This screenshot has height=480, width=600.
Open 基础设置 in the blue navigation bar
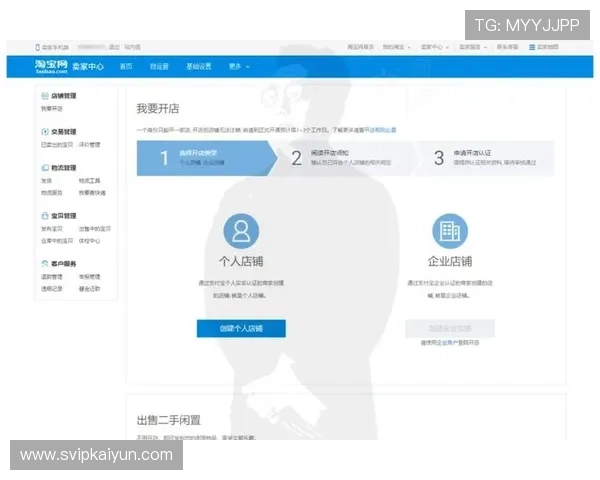click(199, 66)
